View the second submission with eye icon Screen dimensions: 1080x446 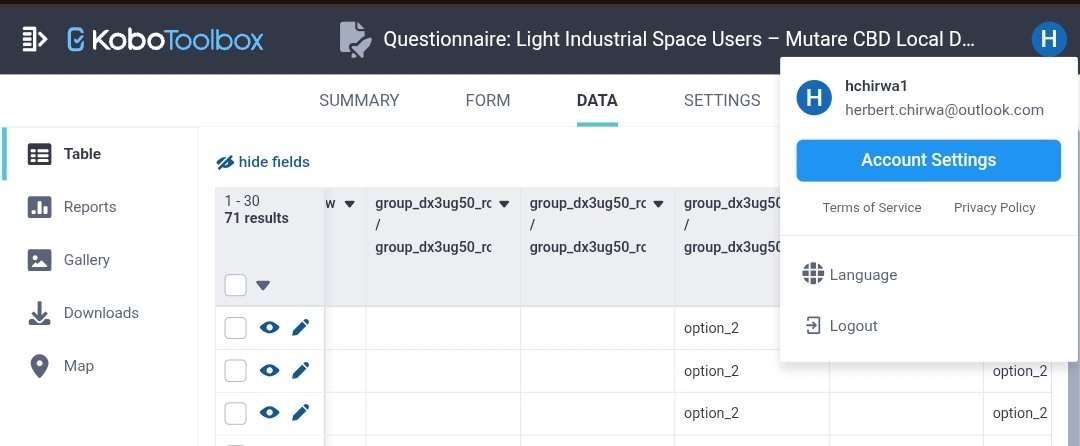269,371
